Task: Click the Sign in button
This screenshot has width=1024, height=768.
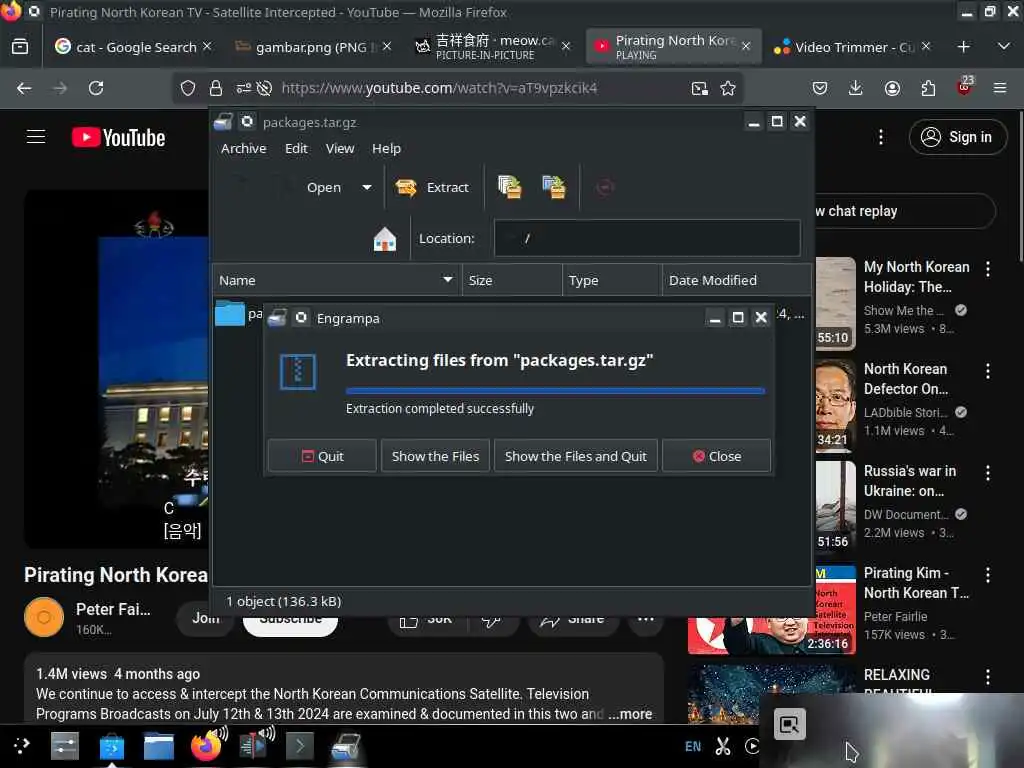Action: coord(957,137)
